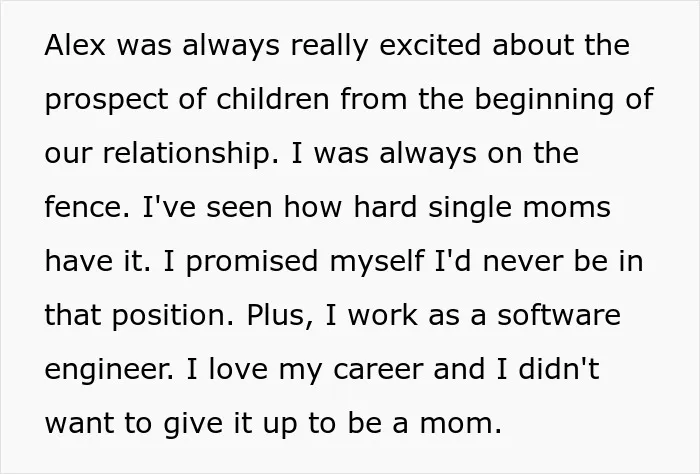Viewport: 700px width, 474px height.
Task: Click the word "Plus" in the sixth line
Action: pyautogui.click(x=275, y=315)
